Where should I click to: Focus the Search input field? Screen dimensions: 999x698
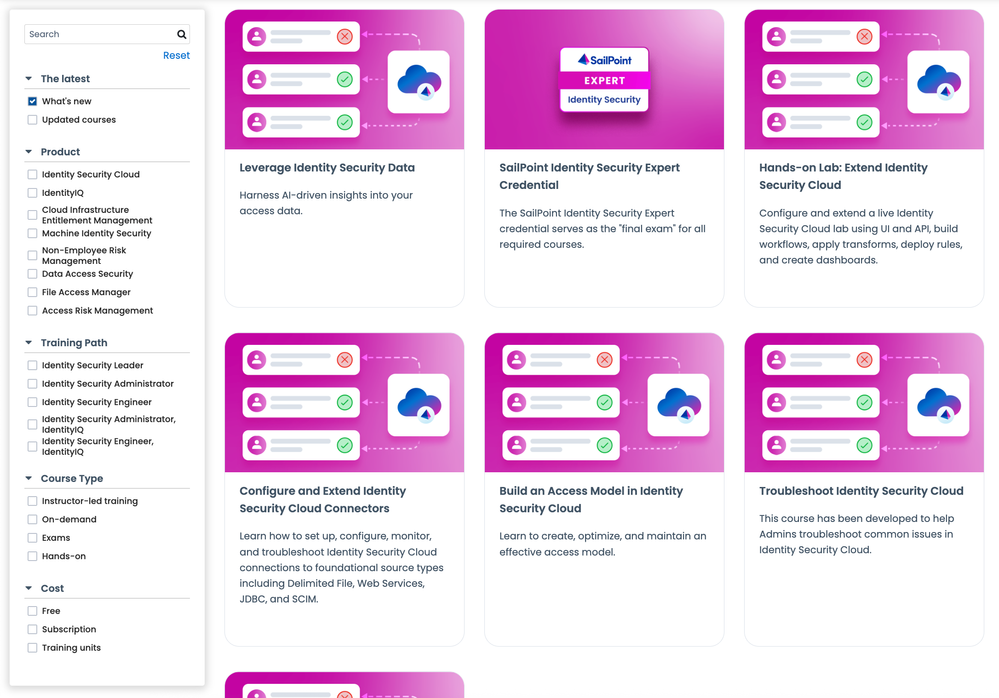[x=98, y=34]
